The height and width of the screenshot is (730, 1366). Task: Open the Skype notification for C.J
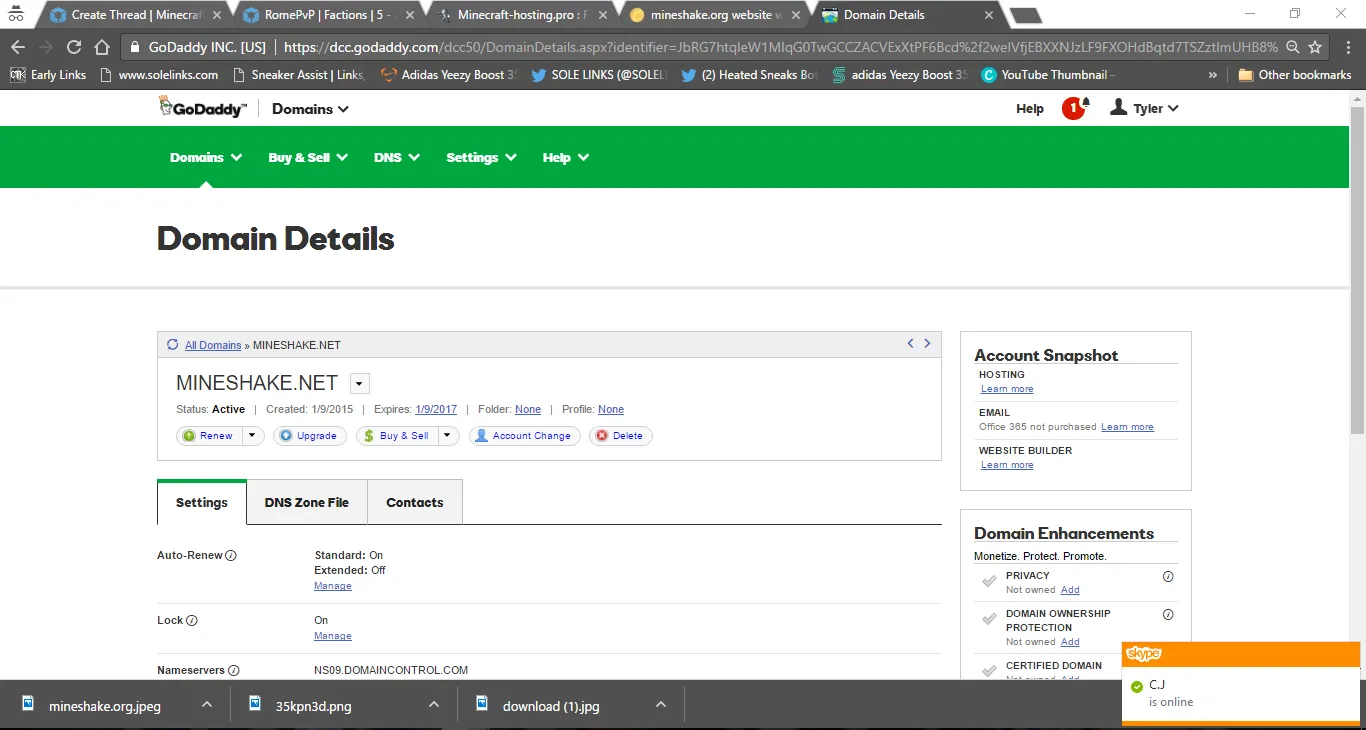[x=1241, y=682]
